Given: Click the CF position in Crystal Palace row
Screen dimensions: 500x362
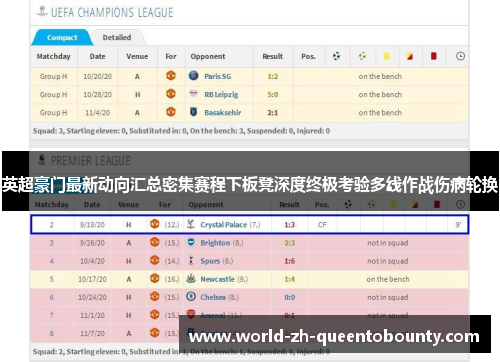Looking at the screenshot, I should (x=322, y=225).
